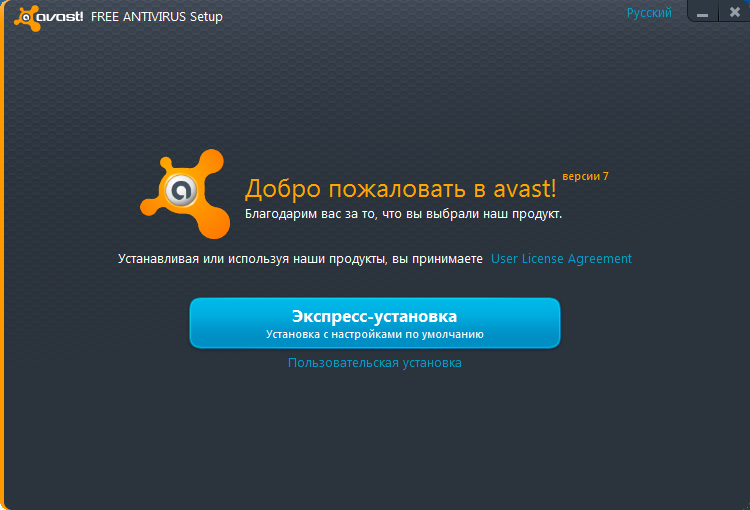Screen dimensions: 750x510
Task: Open the User License Agreement link
Action: pyautogui.click(x=561, y=259)
